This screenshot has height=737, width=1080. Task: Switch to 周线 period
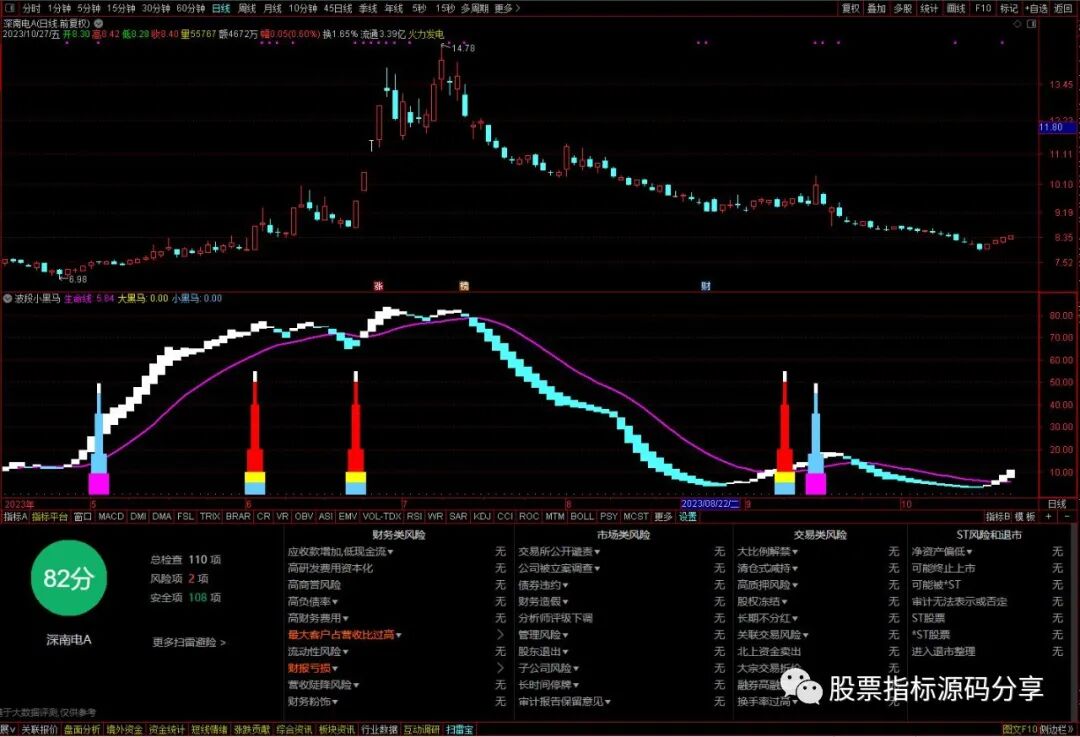coord(247,8)
